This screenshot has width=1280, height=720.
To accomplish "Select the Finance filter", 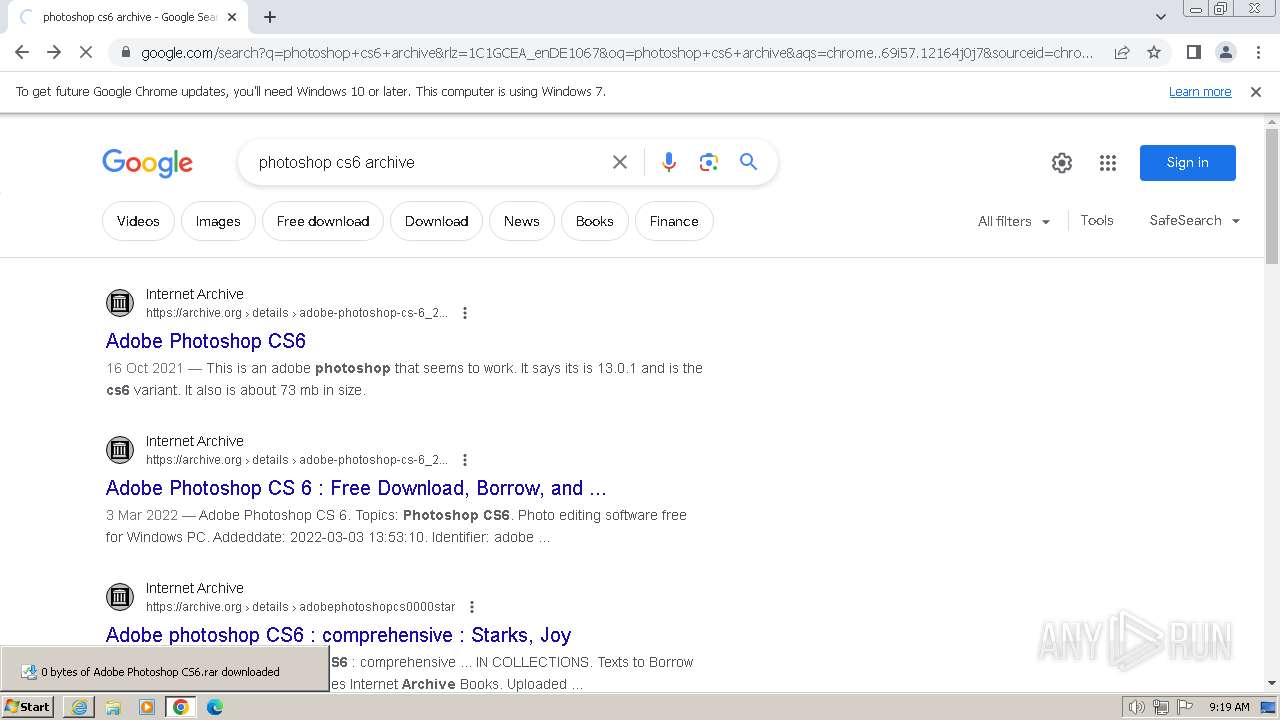I will point(674,221).
